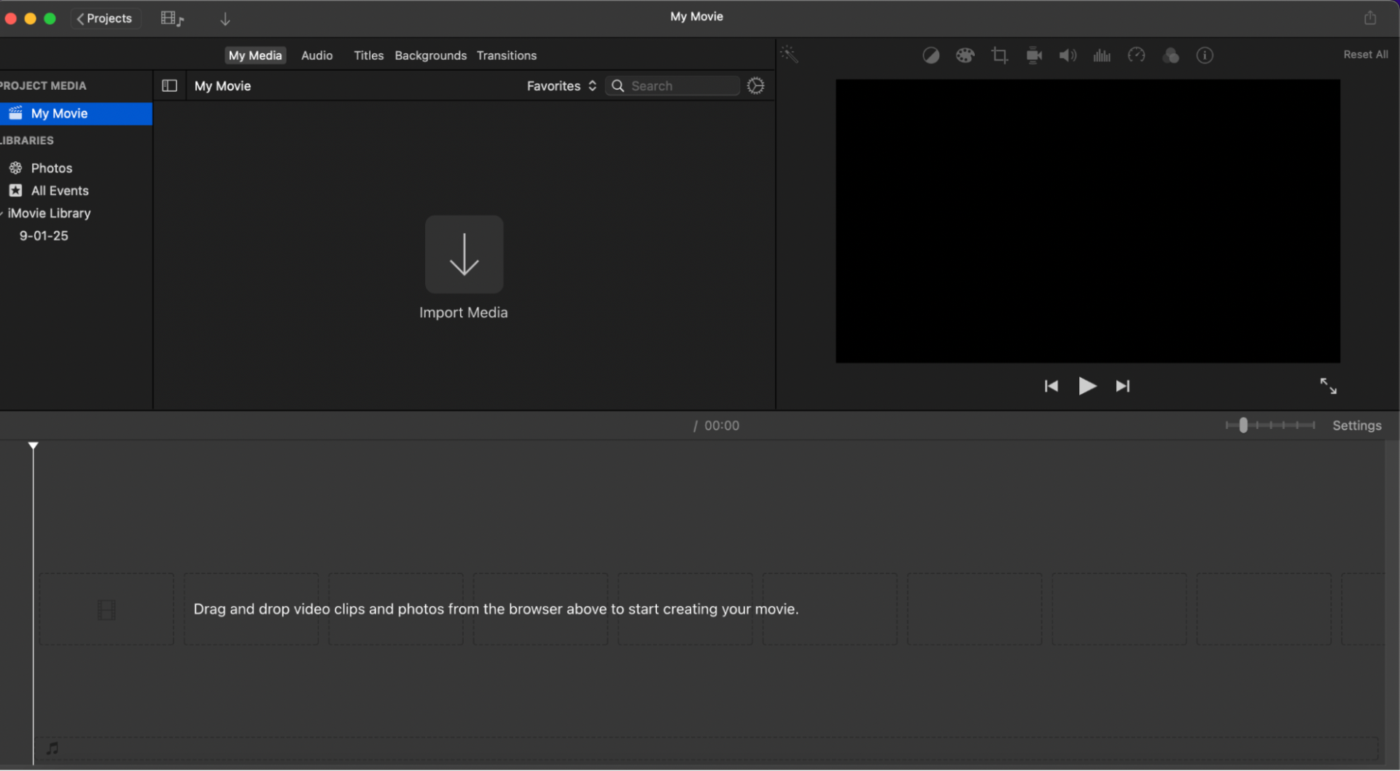
Task: Click the clapperboard icon beside My Movie
Action: [x=16, y=113]
